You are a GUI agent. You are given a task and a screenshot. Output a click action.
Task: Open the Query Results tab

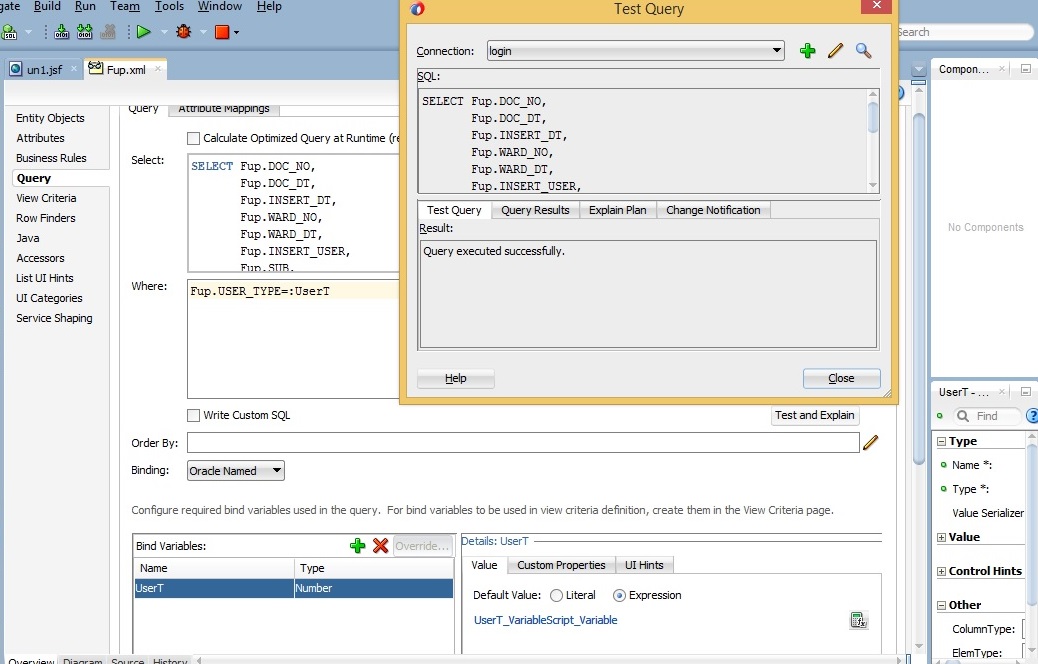[x=535, y=210]
